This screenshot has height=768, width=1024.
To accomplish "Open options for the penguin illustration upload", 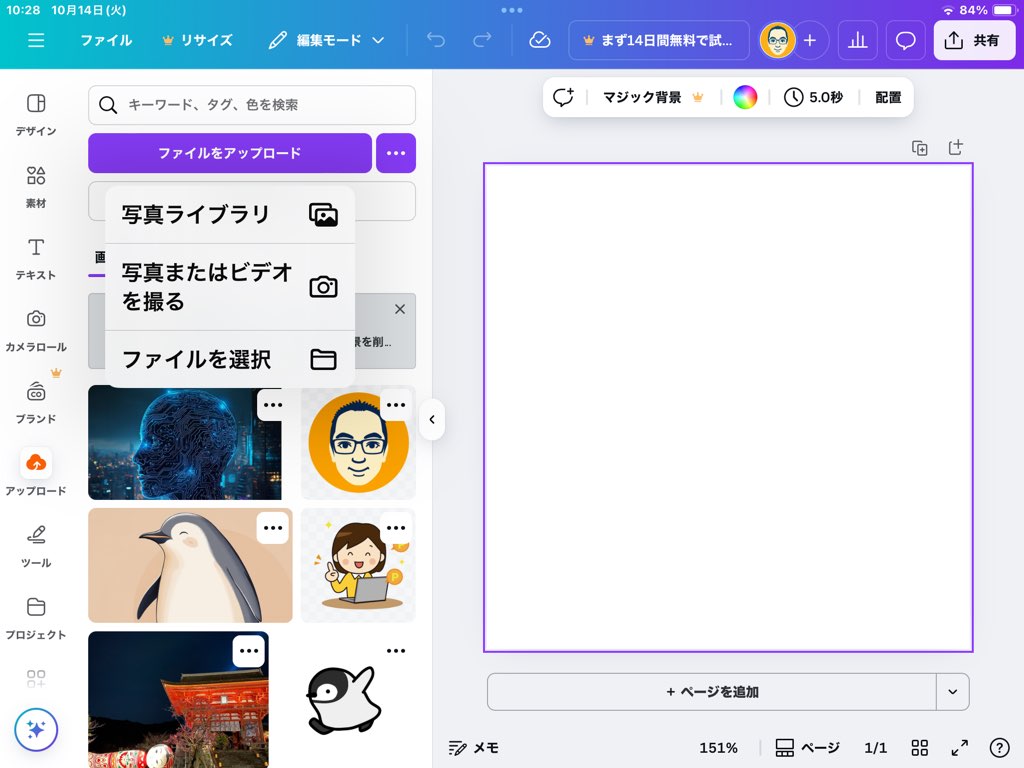I will tap(273, 527).
